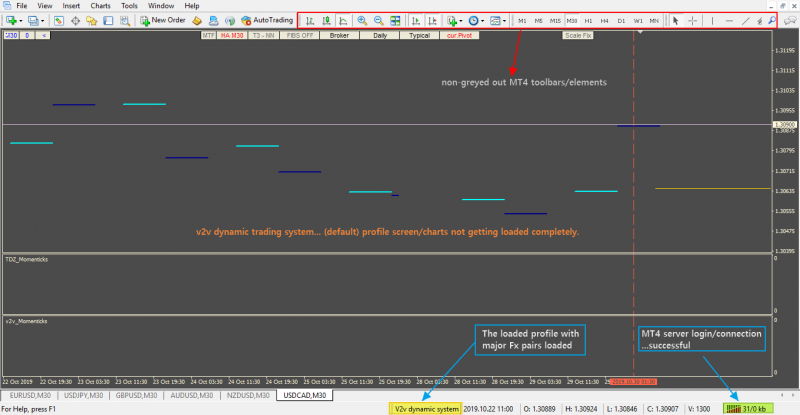
Task: Show the Terminal panel icon
Action: pyautogui.click(x=108, y=21)
